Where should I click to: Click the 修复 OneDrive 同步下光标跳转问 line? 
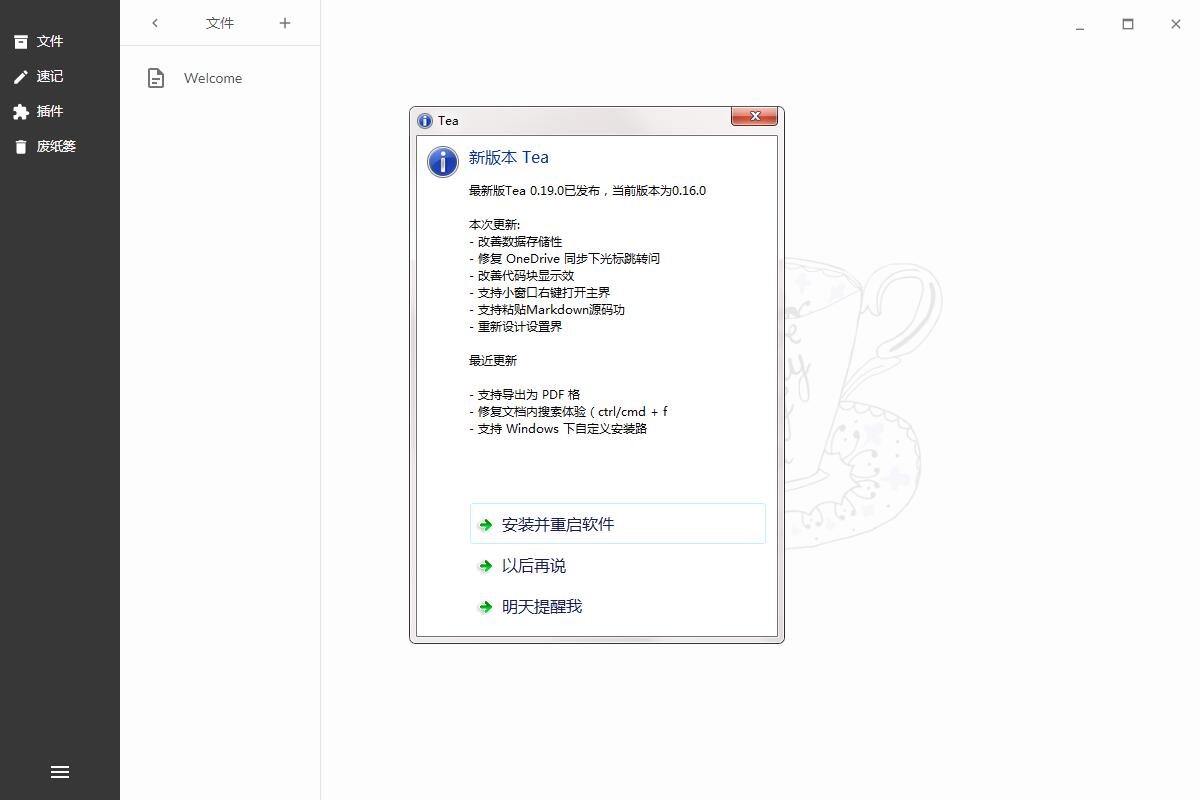pyautogui.click(x=565, y=259)
